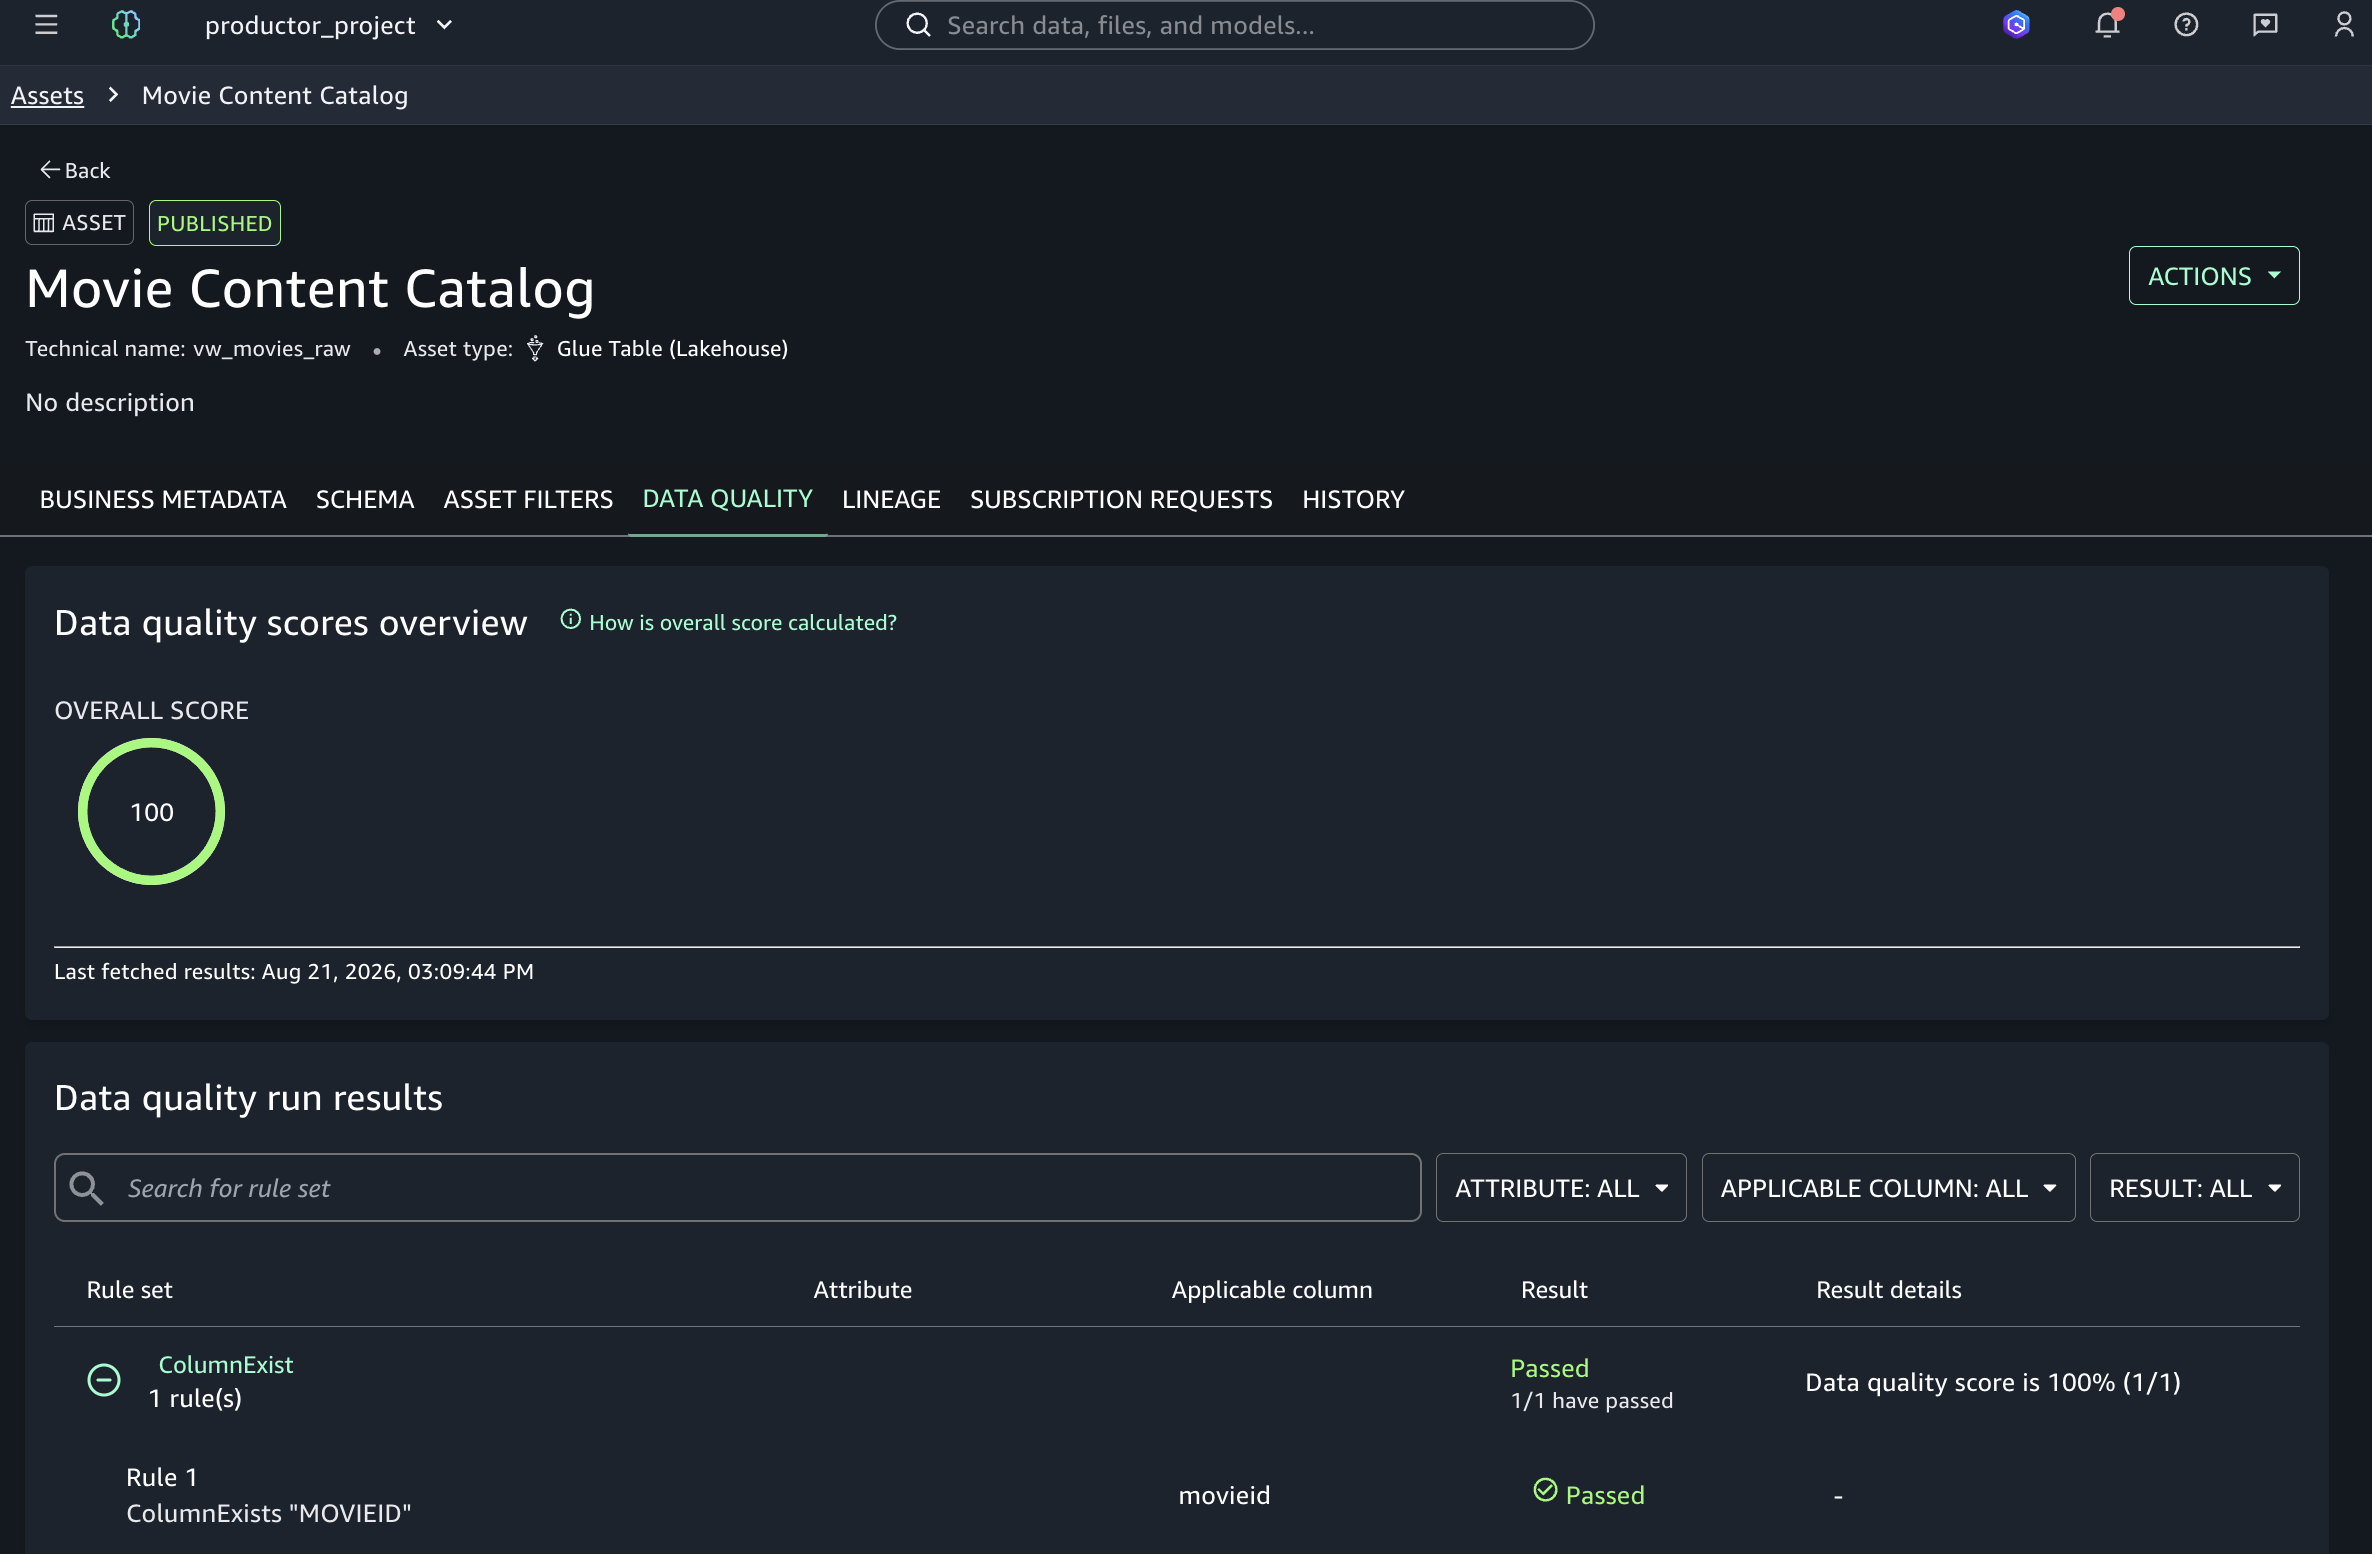Click the info icon beside score calculation

pyautogui.click(x=570, y=620)
